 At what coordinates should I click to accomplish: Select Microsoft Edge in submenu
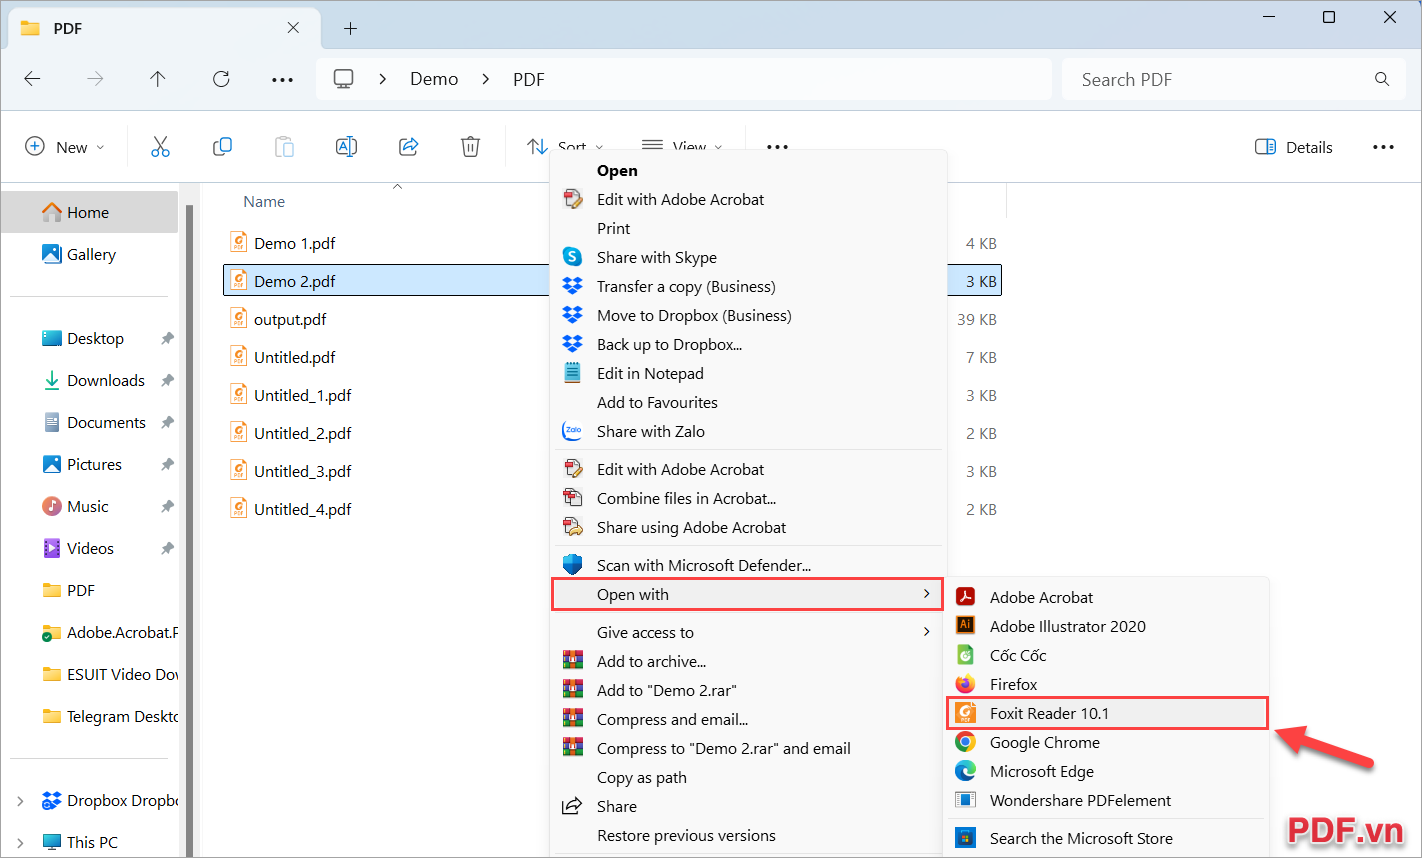(1107, 771)
